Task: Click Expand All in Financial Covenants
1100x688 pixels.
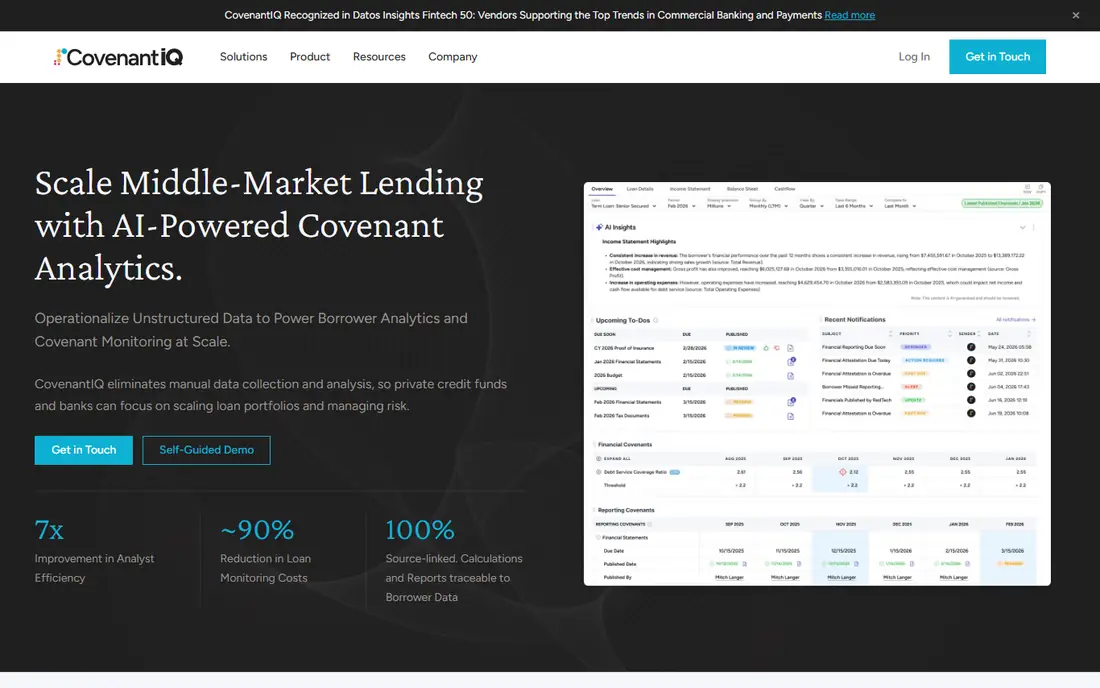Action: [614, 459]
